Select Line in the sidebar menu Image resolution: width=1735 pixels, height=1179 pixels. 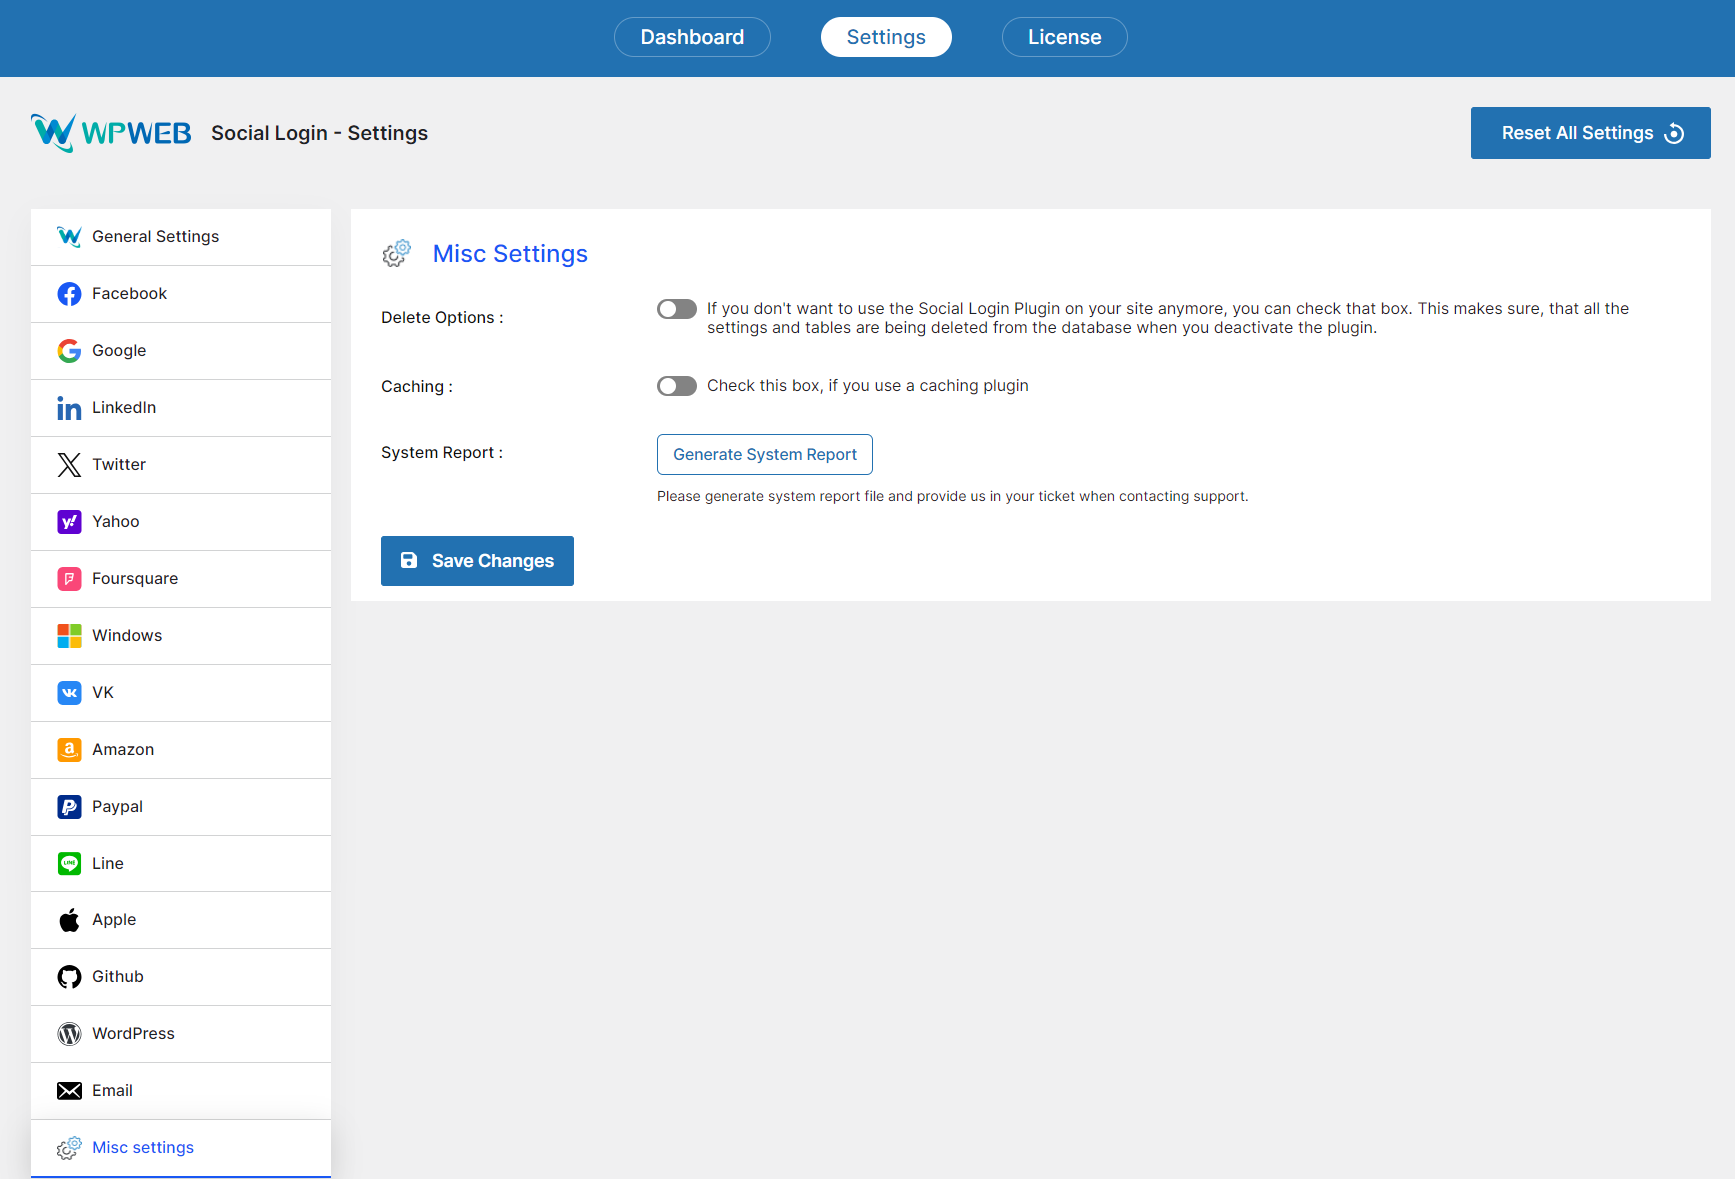click(x=181, y=864)
